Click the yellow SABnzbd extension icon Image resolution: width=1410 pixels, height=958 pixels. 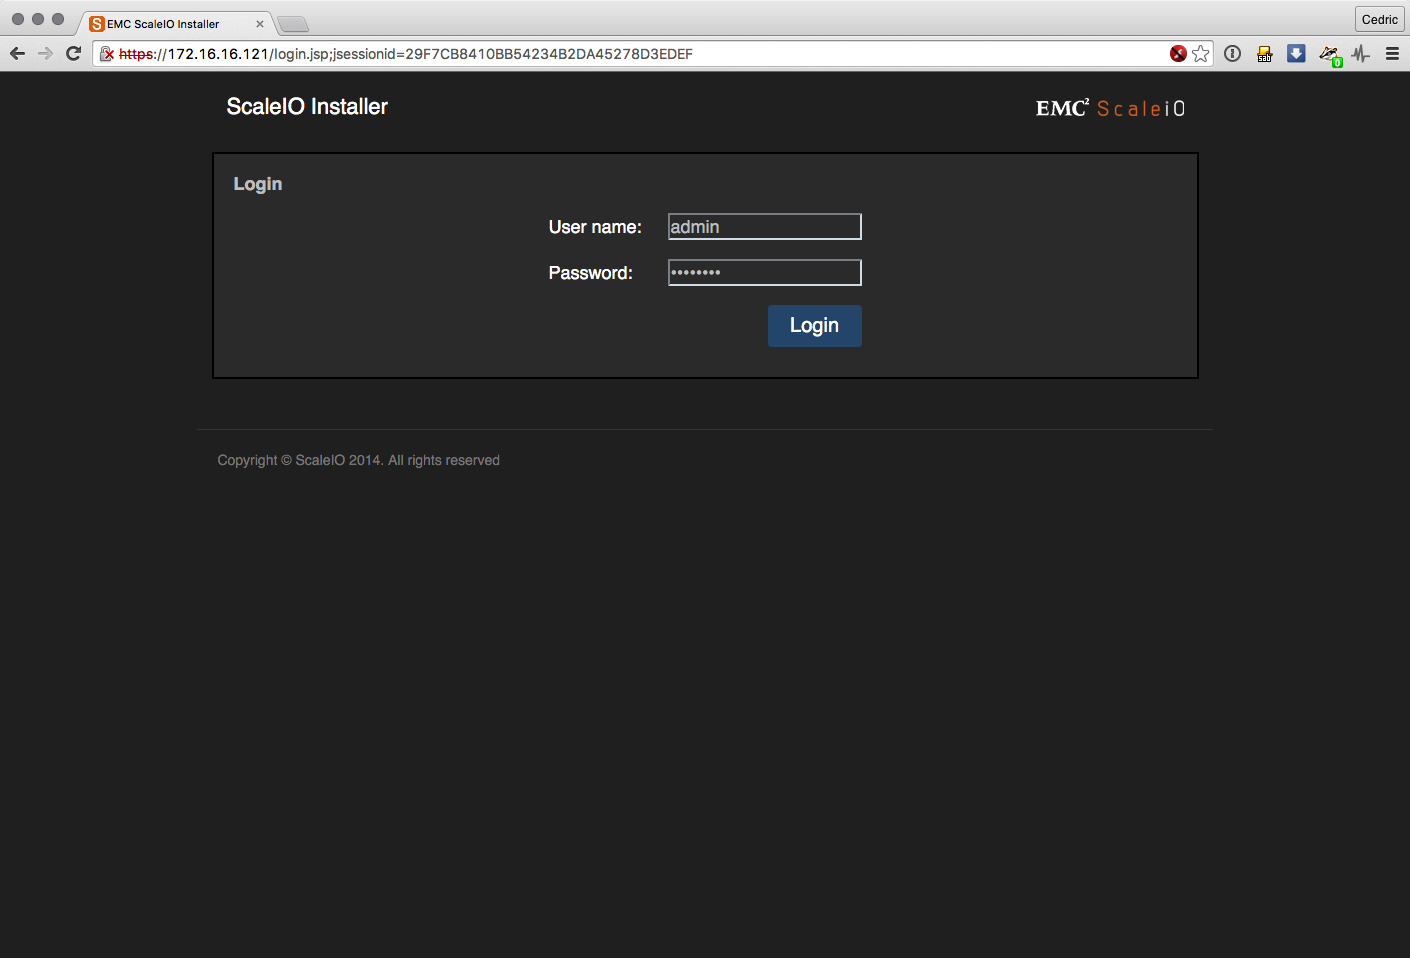click(1265, 54)
